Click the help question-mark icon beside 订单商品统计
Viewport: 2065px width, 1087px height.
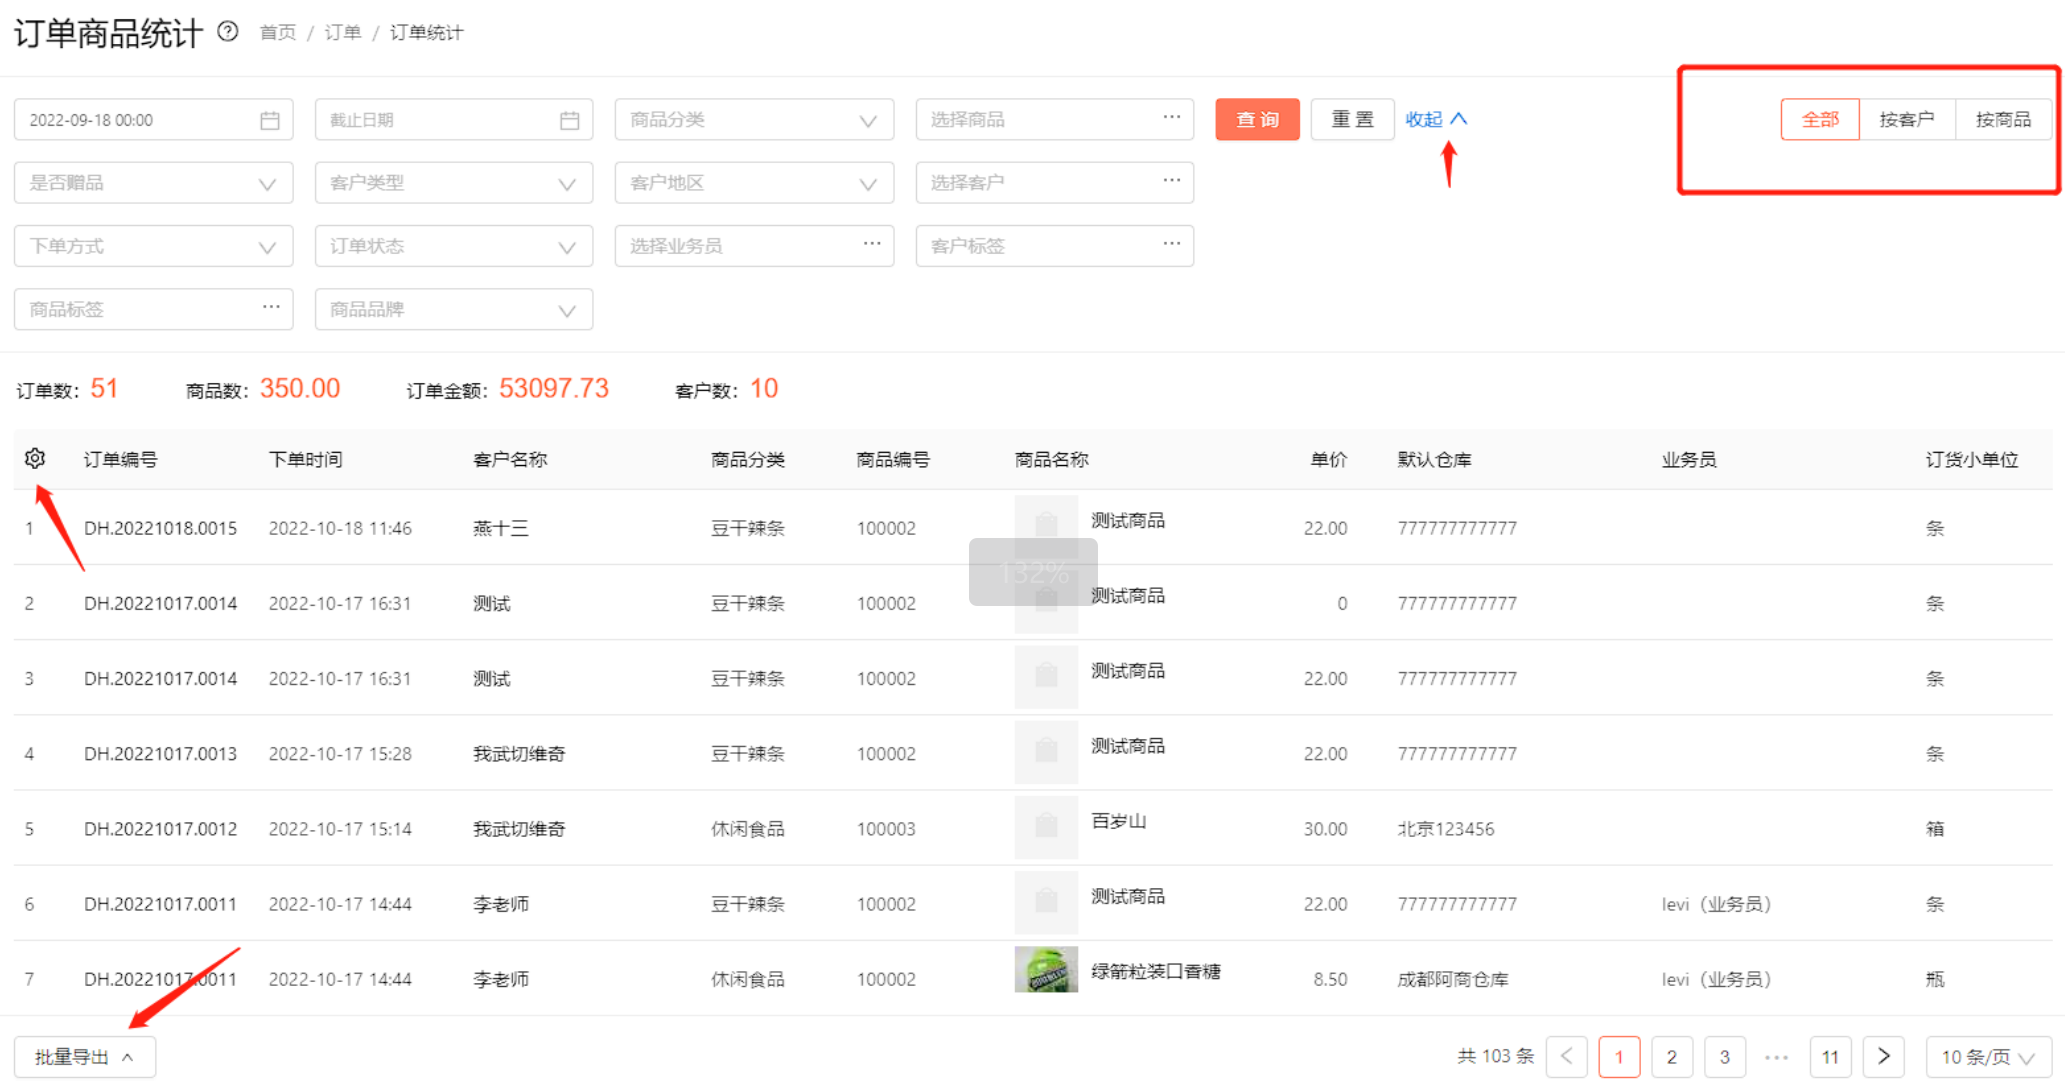click(228, 32)
